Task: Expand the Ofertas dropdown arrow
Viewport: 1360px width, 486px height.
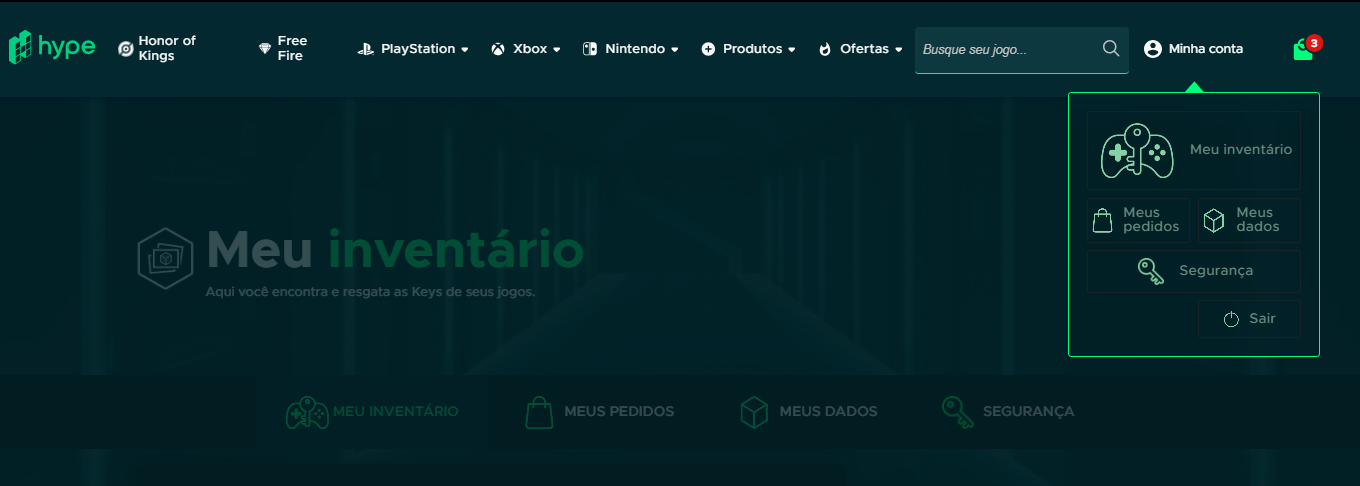Action: tap(899, 49)
